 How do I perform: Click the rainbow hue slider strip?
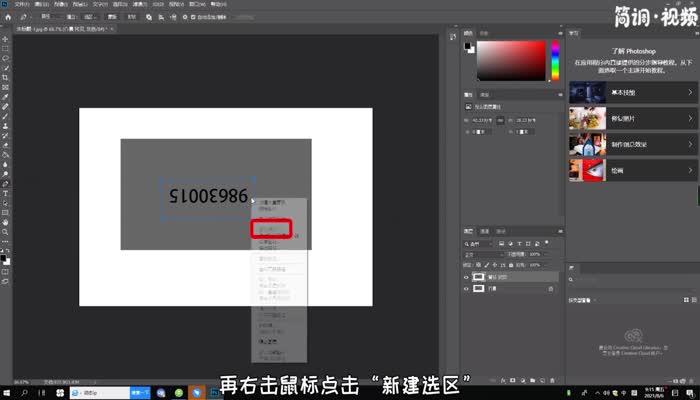pos(554,60)
